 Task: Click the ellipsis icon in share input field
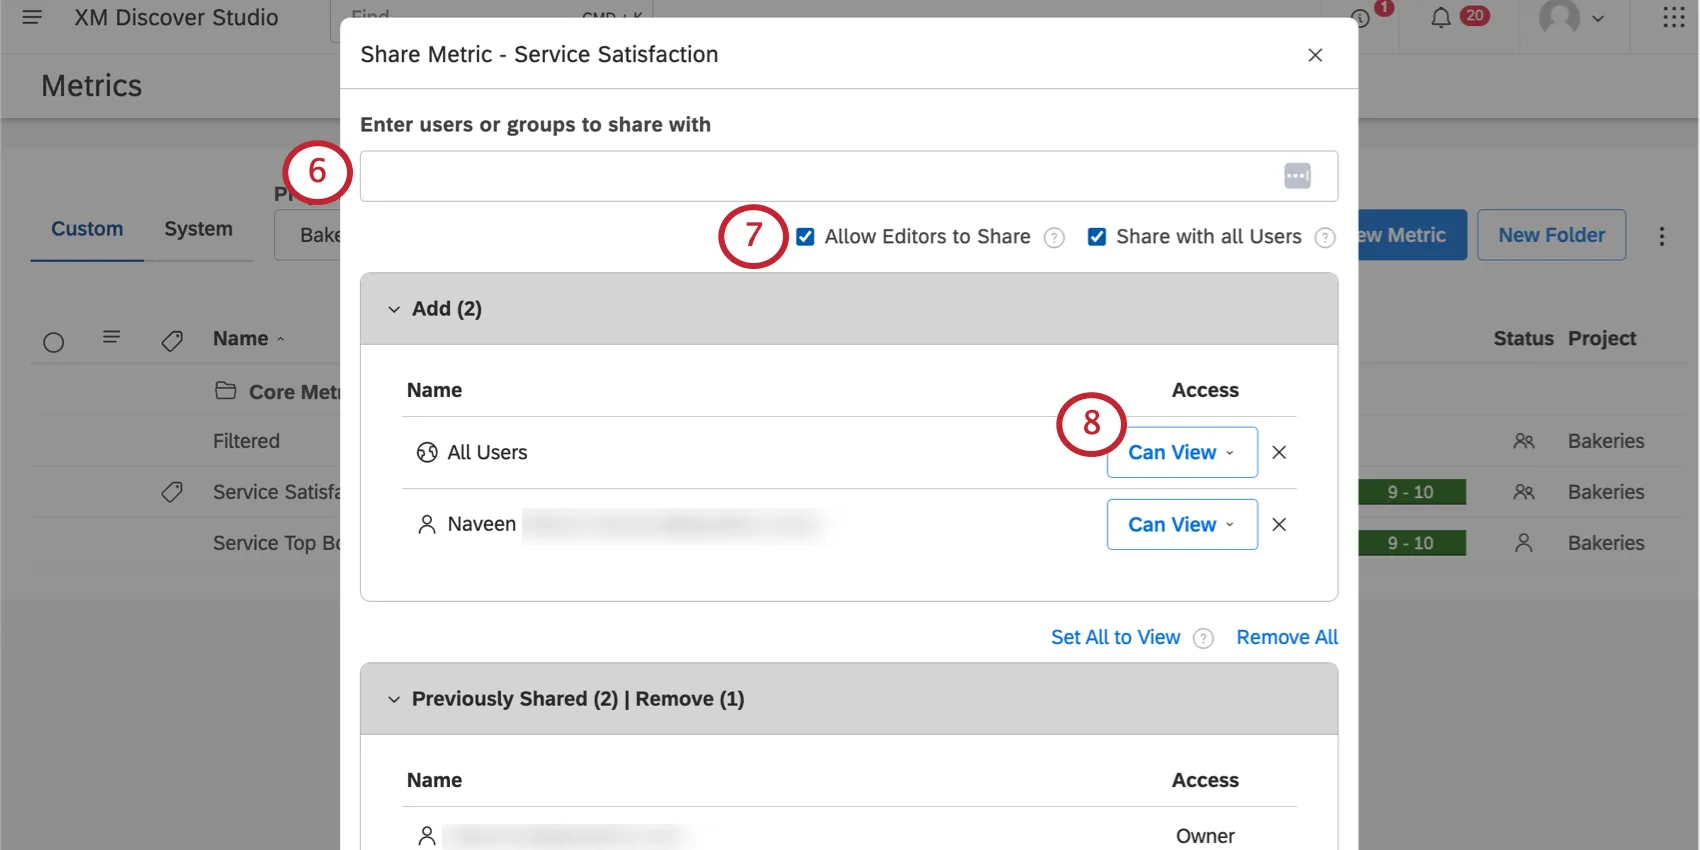coord(1297,176)
